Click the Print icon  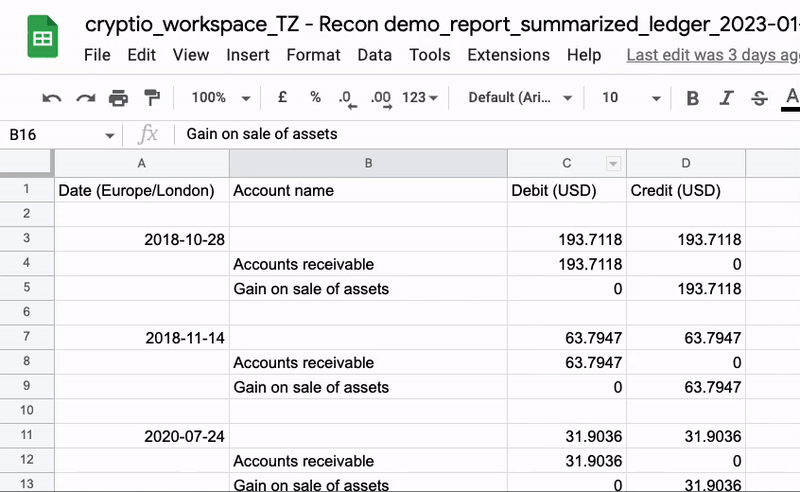pos(118,97)
